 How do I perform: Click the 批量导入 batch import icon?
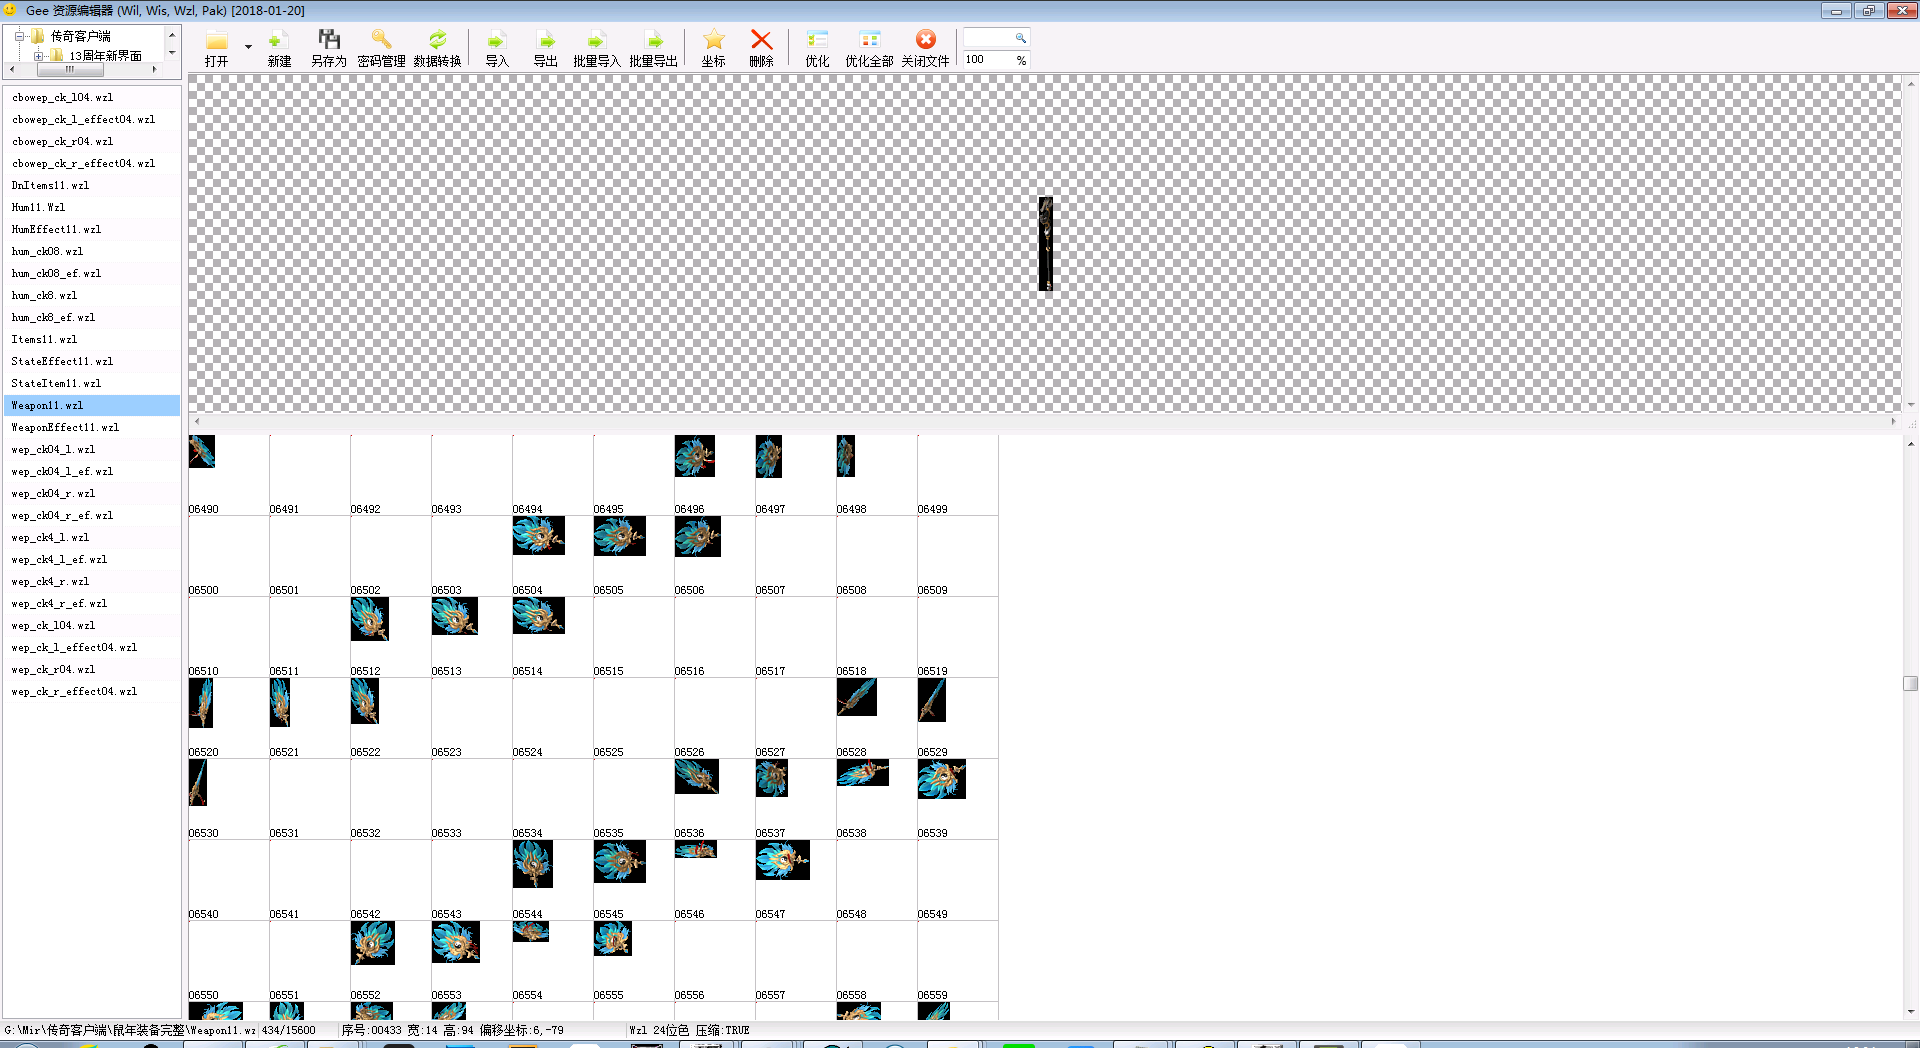coord(596,41)
